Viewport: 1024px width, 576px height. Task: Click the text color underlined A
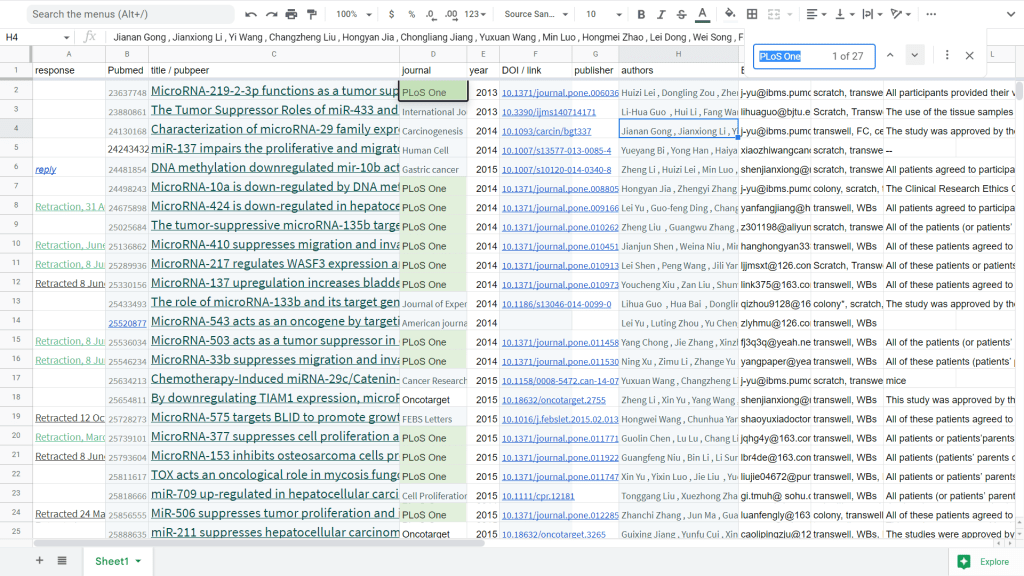[702, 14]
